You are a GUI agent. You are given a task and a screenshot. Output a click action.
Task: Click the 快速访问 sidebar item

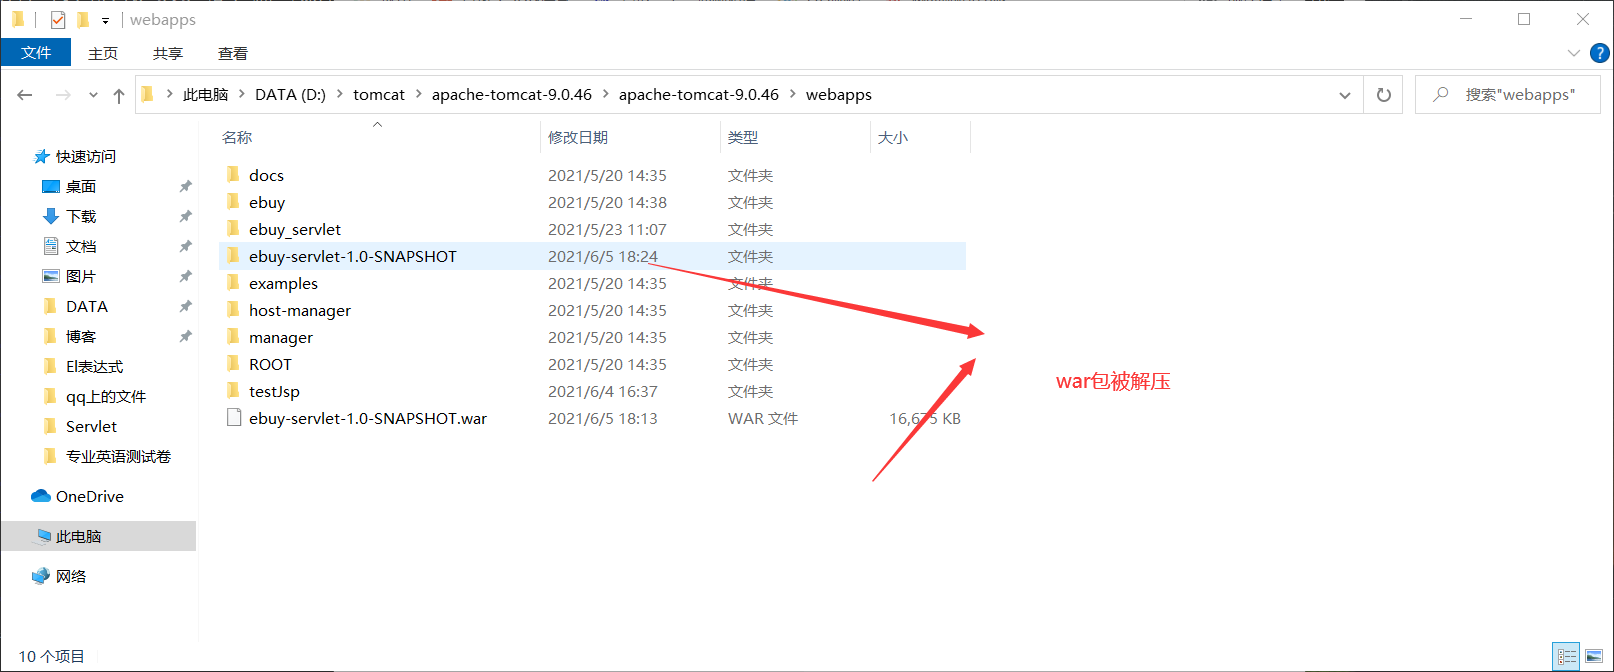86,157
